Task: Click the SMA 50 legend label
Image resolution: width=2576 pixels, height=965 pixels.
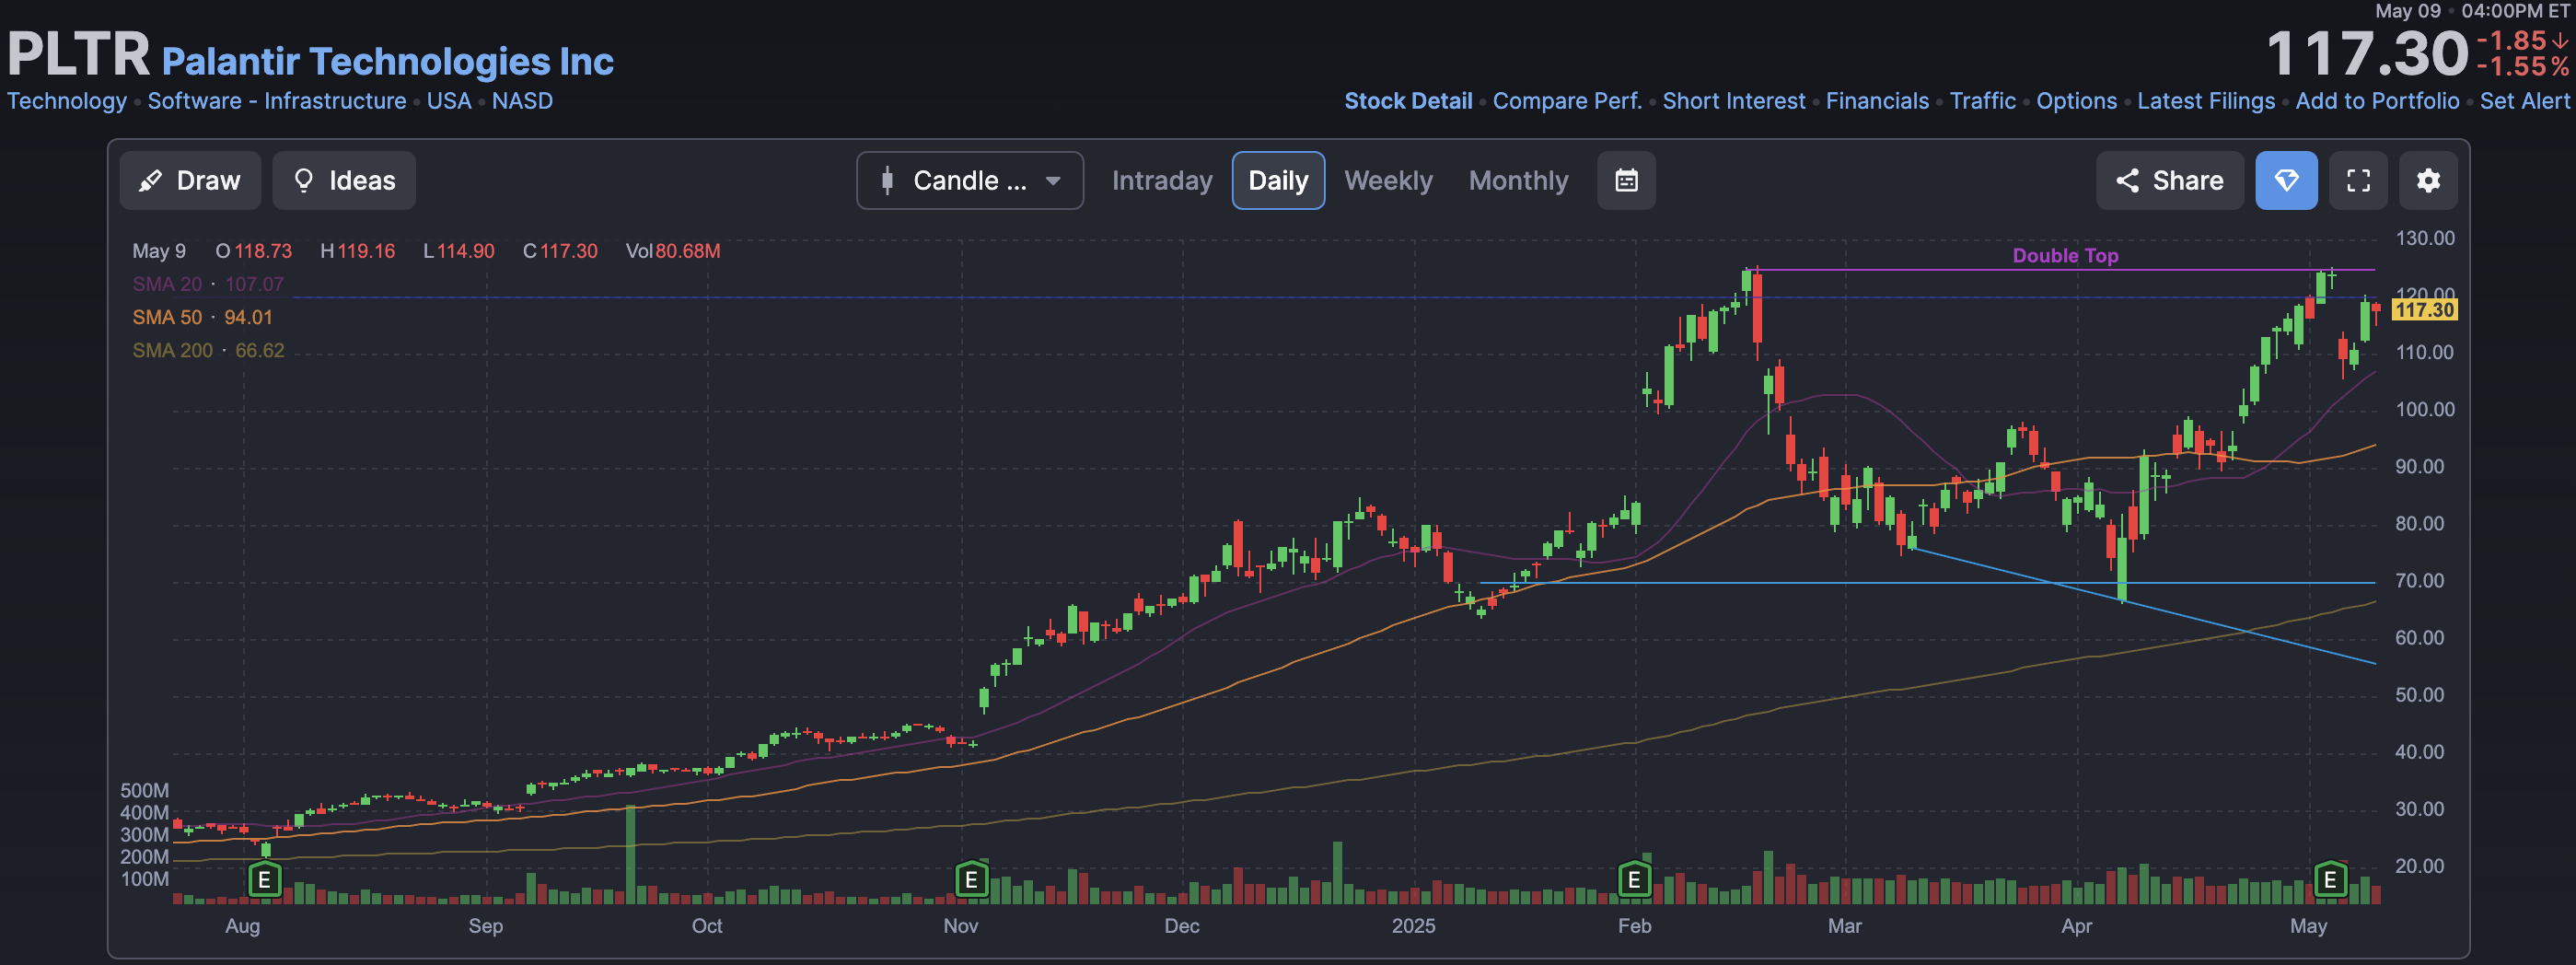Action: 167,317
